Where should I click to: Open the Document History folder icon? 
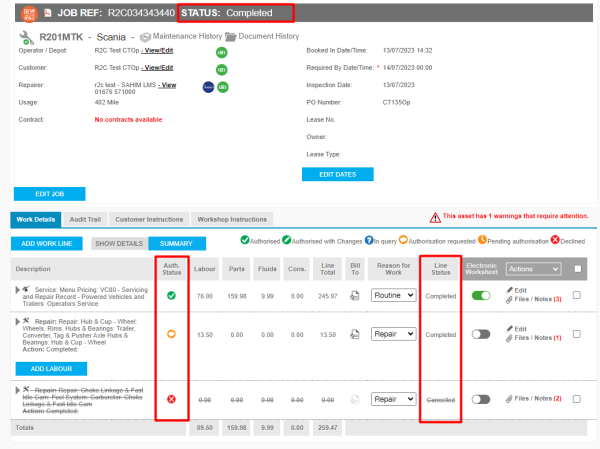231,36
